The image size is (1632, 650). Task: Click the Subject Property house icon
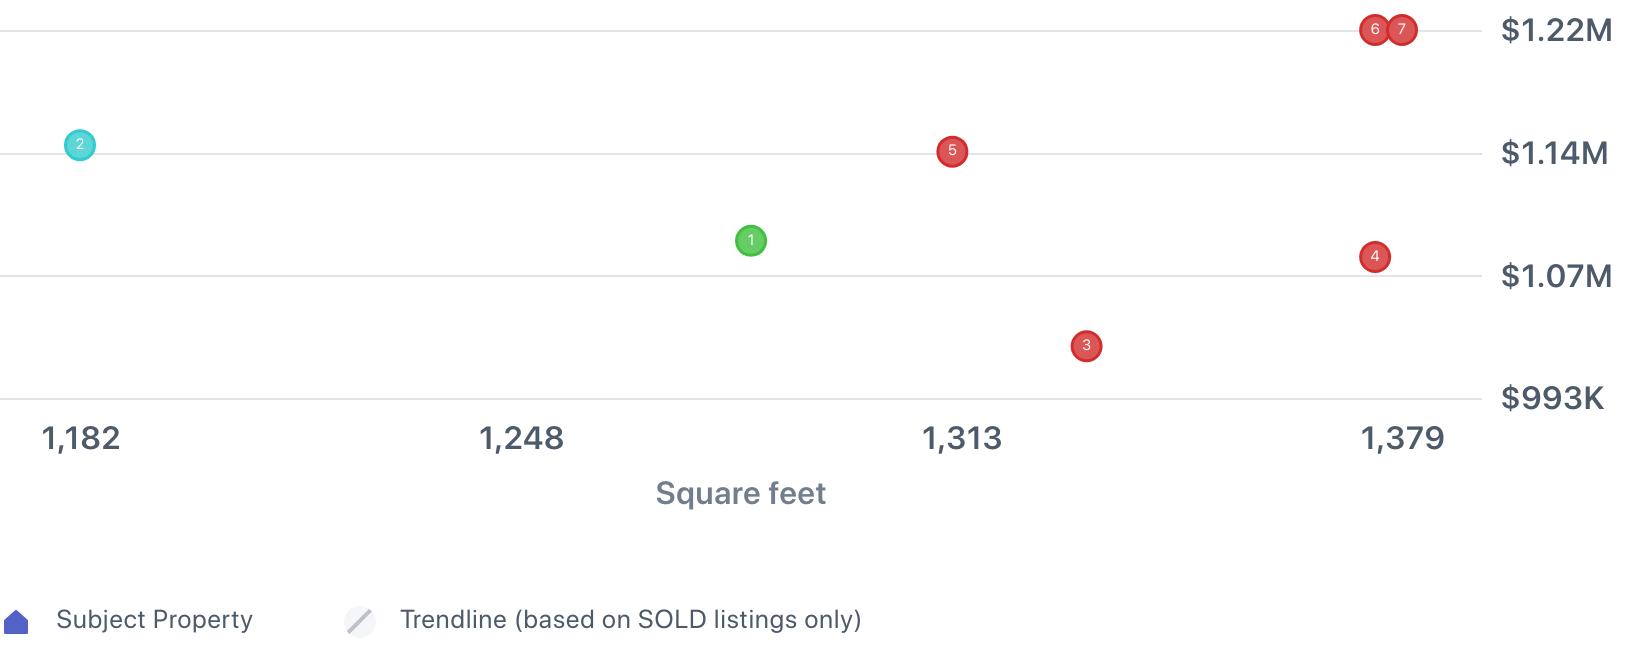click(x=16, y=622)
